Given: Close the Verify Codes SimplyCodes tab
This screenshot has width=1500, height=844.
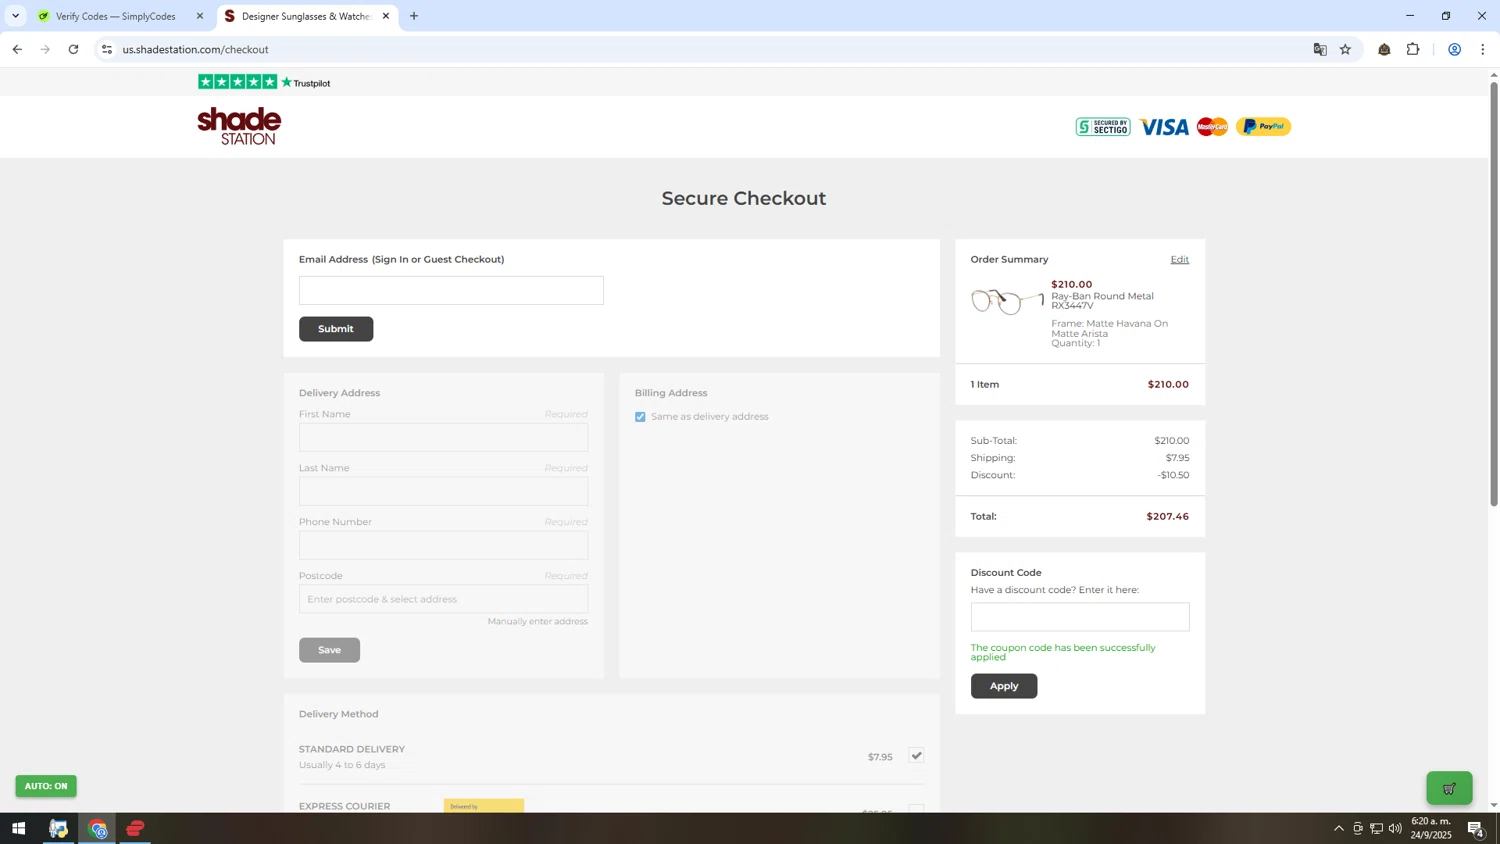Looking at the screenshot, I should [x=200, y=16].
